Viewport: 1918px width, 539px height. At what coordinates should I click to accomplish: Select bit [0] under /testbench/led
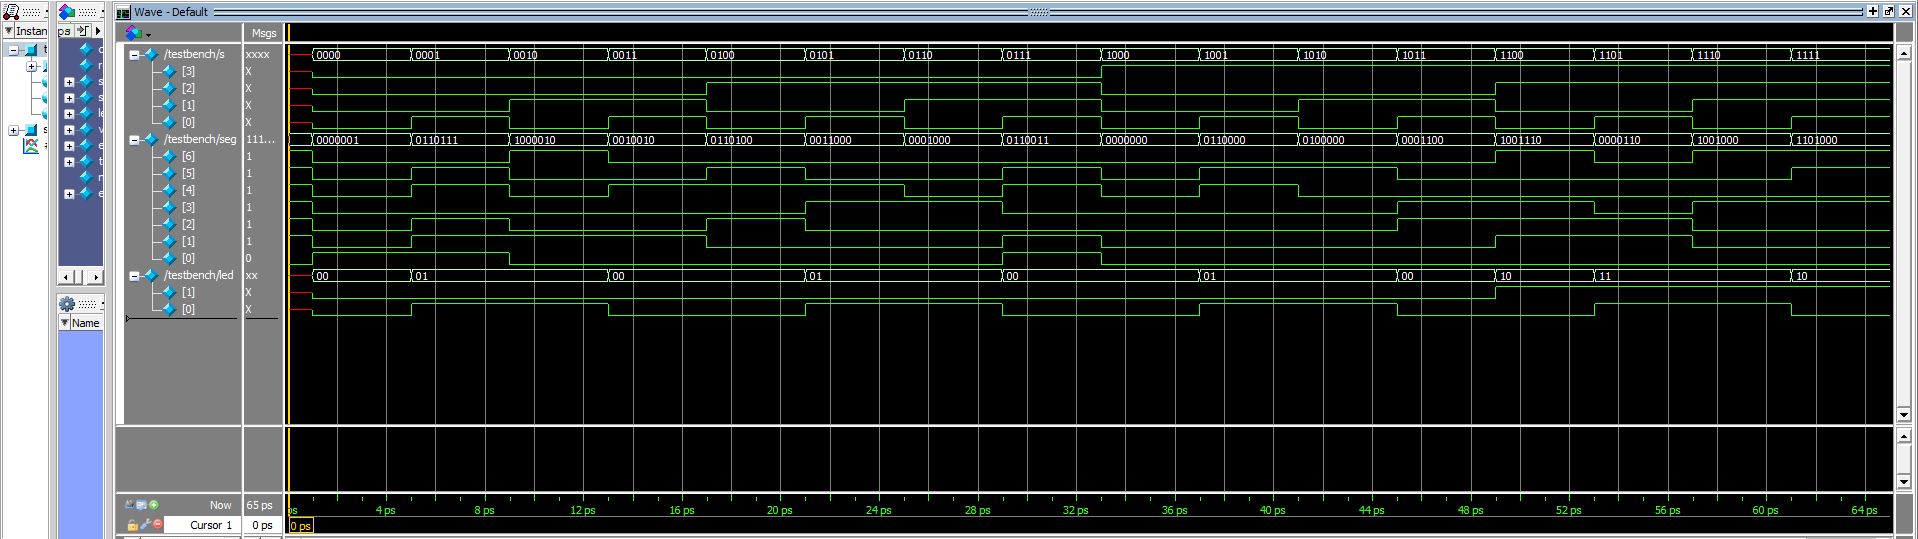(188, 309)
